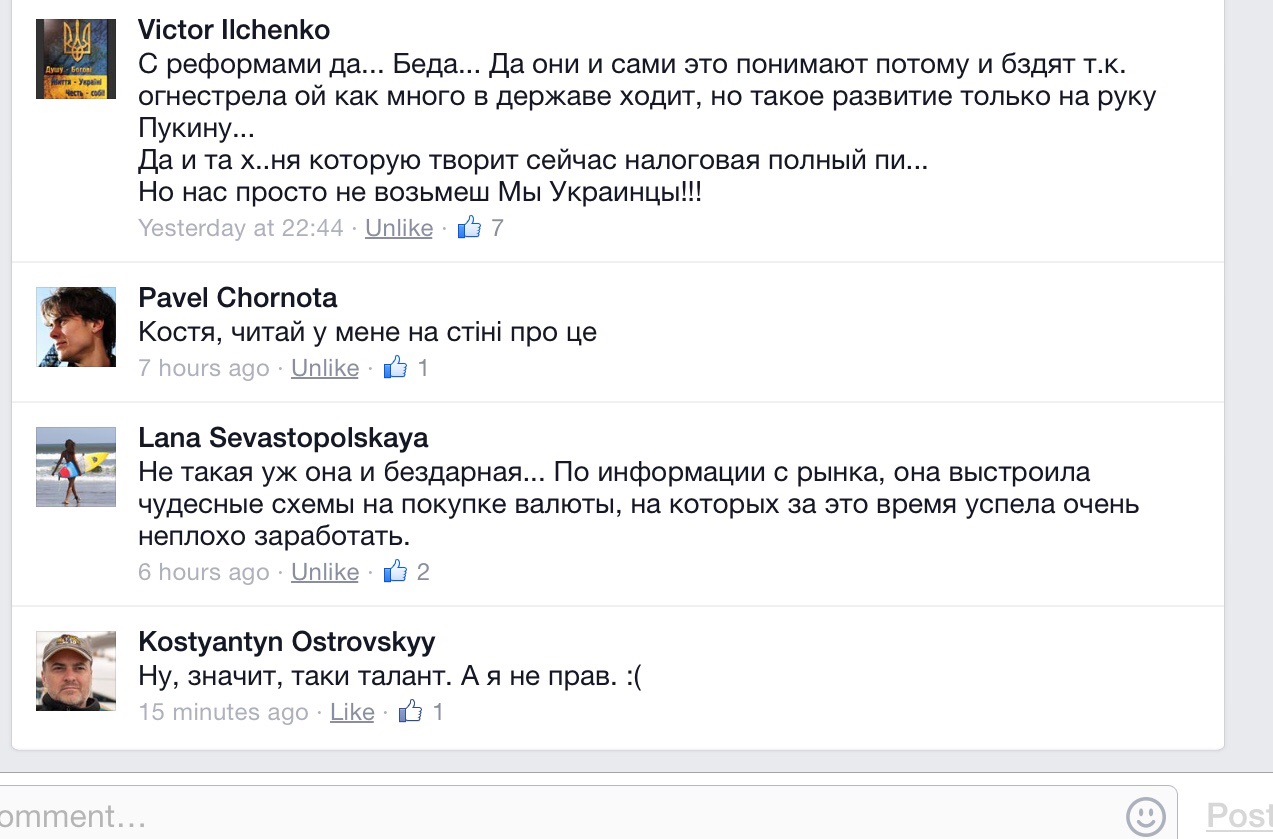Click Kostyantyn Ostrovskyy's profile photo

[76, 671]
